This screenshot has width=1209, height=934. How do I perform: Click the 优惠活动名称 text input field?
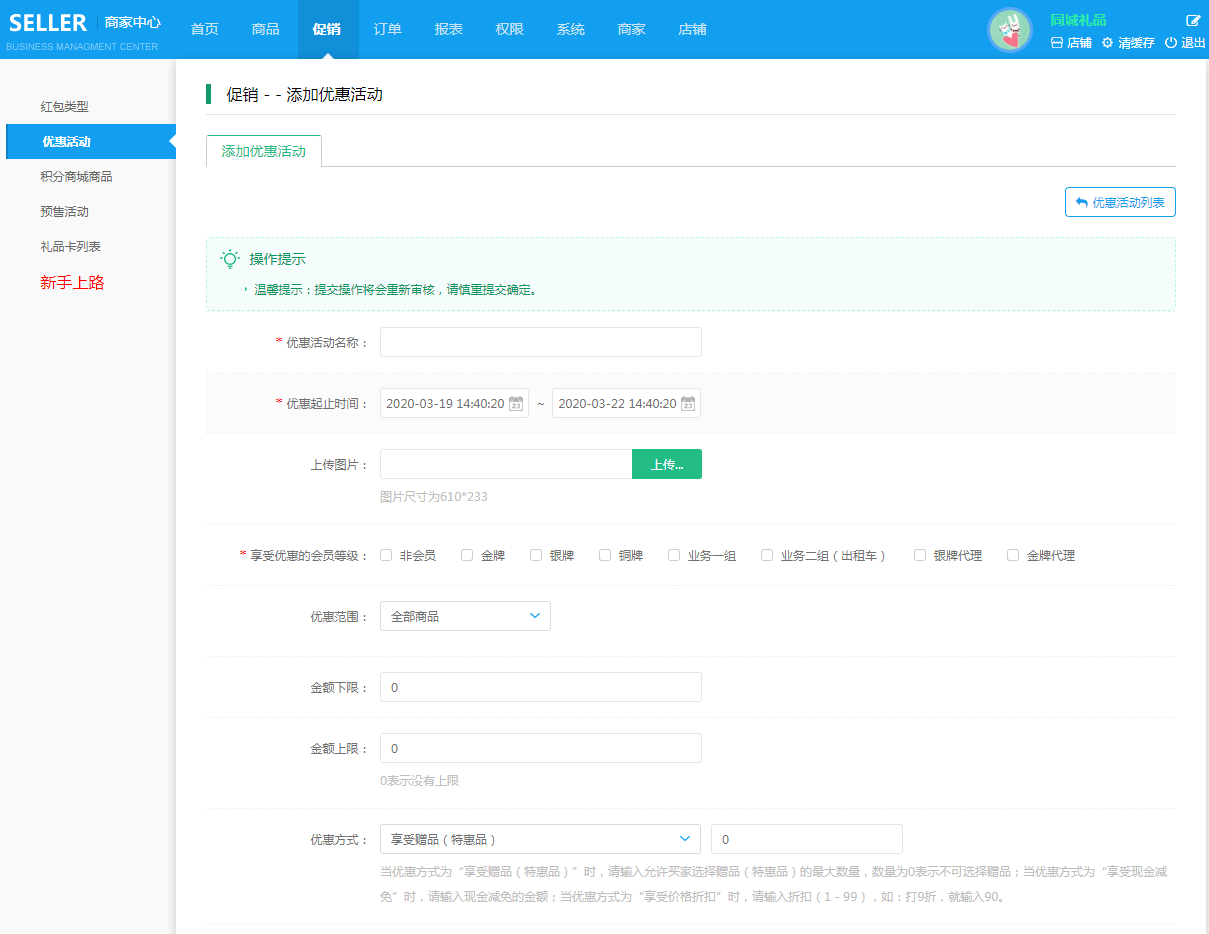point(540,342)
